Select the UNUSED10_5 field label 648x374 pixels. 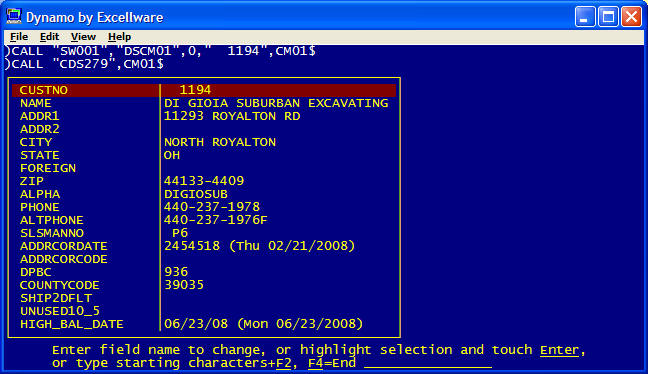60,311
